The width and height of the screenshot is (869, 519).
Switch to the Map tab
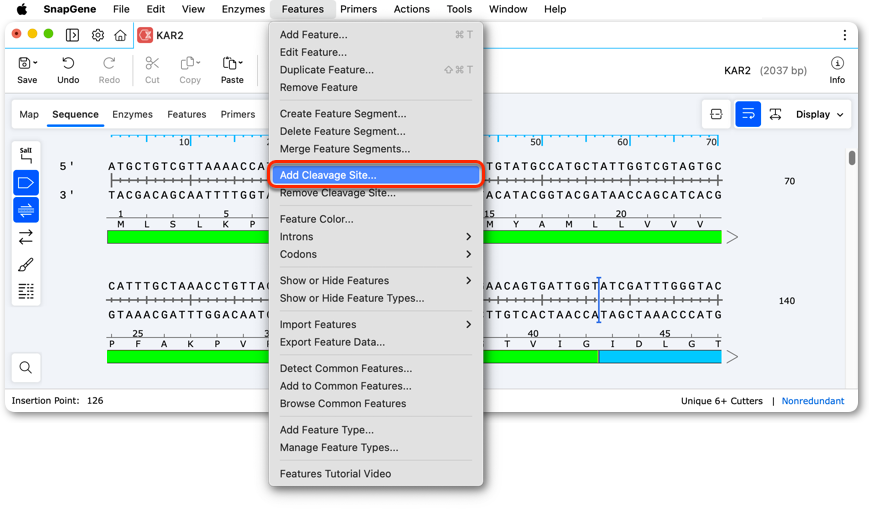click(x=29, y=114)
